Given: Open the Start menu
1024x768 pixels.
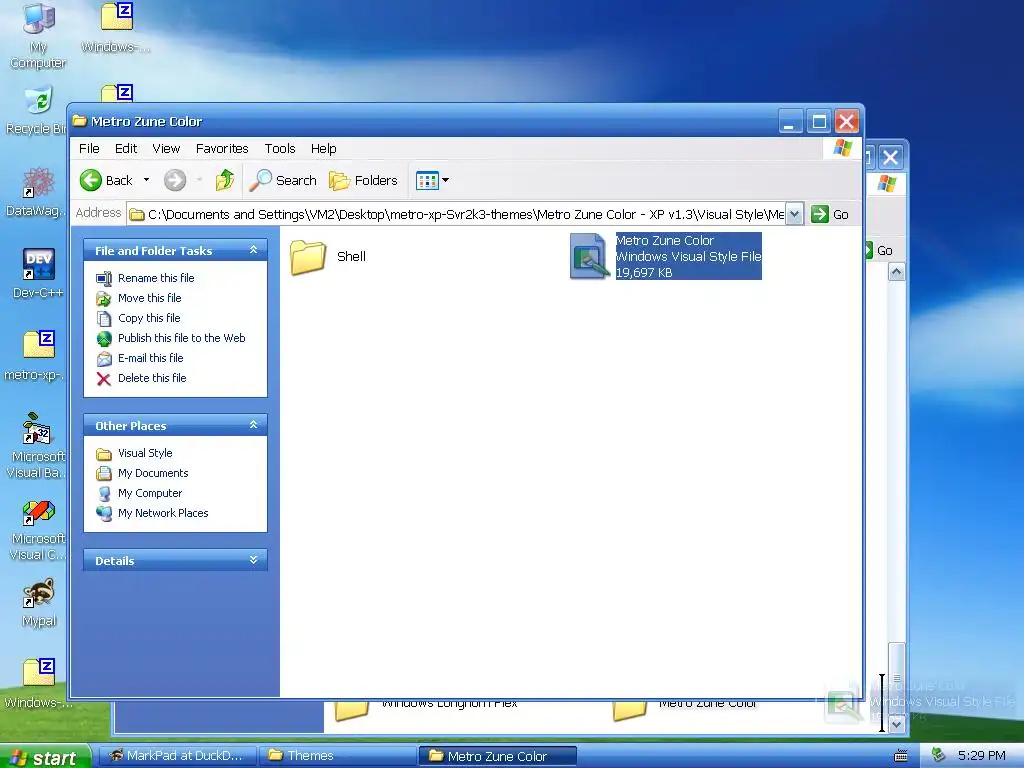Looking at the screenshot, I should [x=44, y=757].
